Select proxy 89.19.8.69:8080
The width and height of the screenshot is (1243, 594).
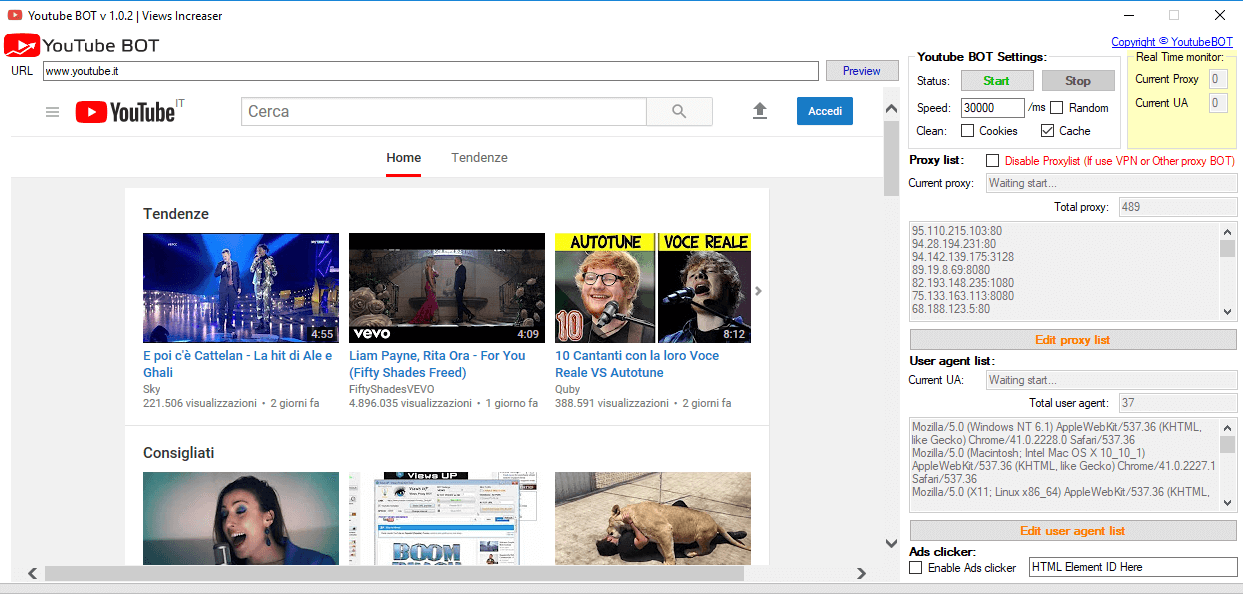(x=951, y=270)
